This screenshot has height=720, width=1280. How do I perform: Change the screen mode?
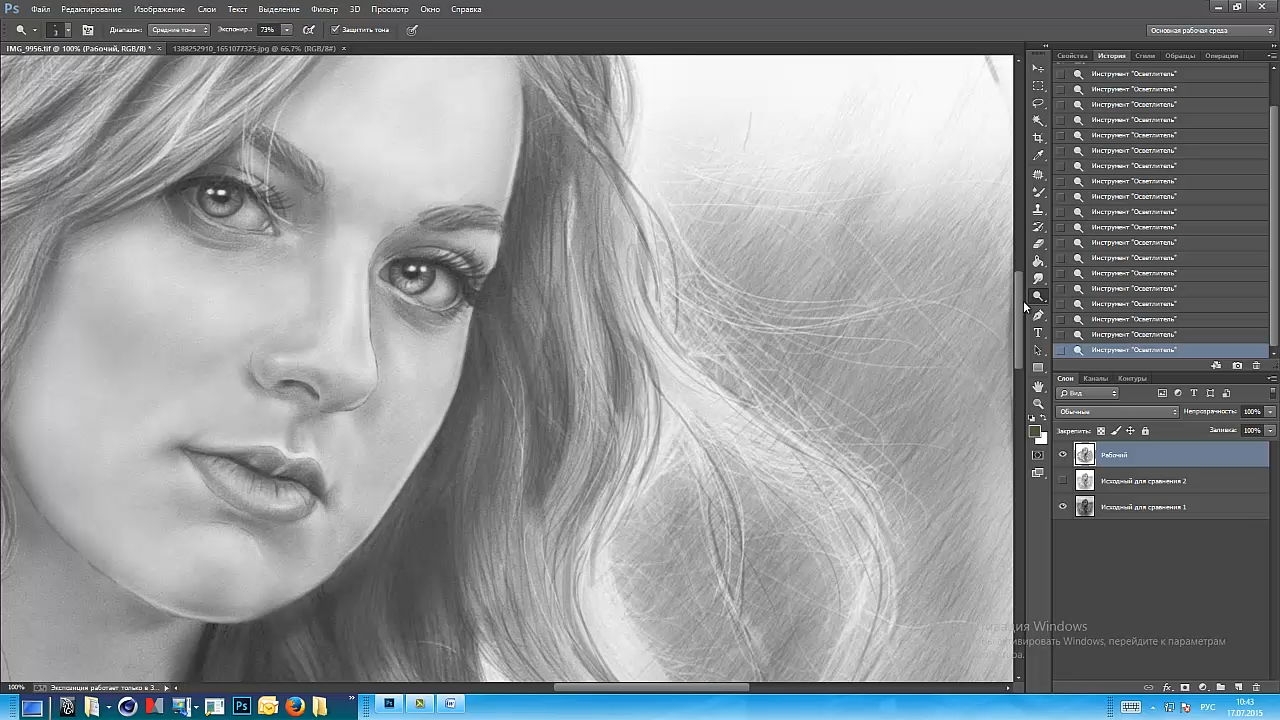(x=1038, y=474)
